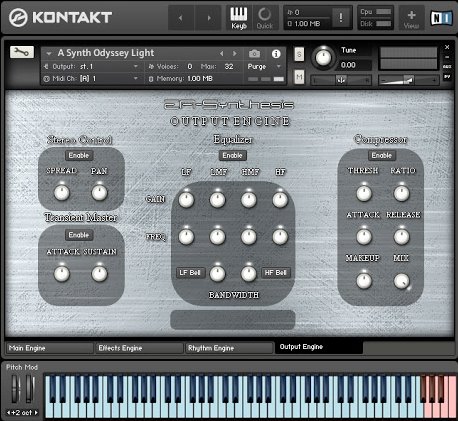Open the View options plus icon
This screenshot has height=421, width=458.
[x=411, y=18]
